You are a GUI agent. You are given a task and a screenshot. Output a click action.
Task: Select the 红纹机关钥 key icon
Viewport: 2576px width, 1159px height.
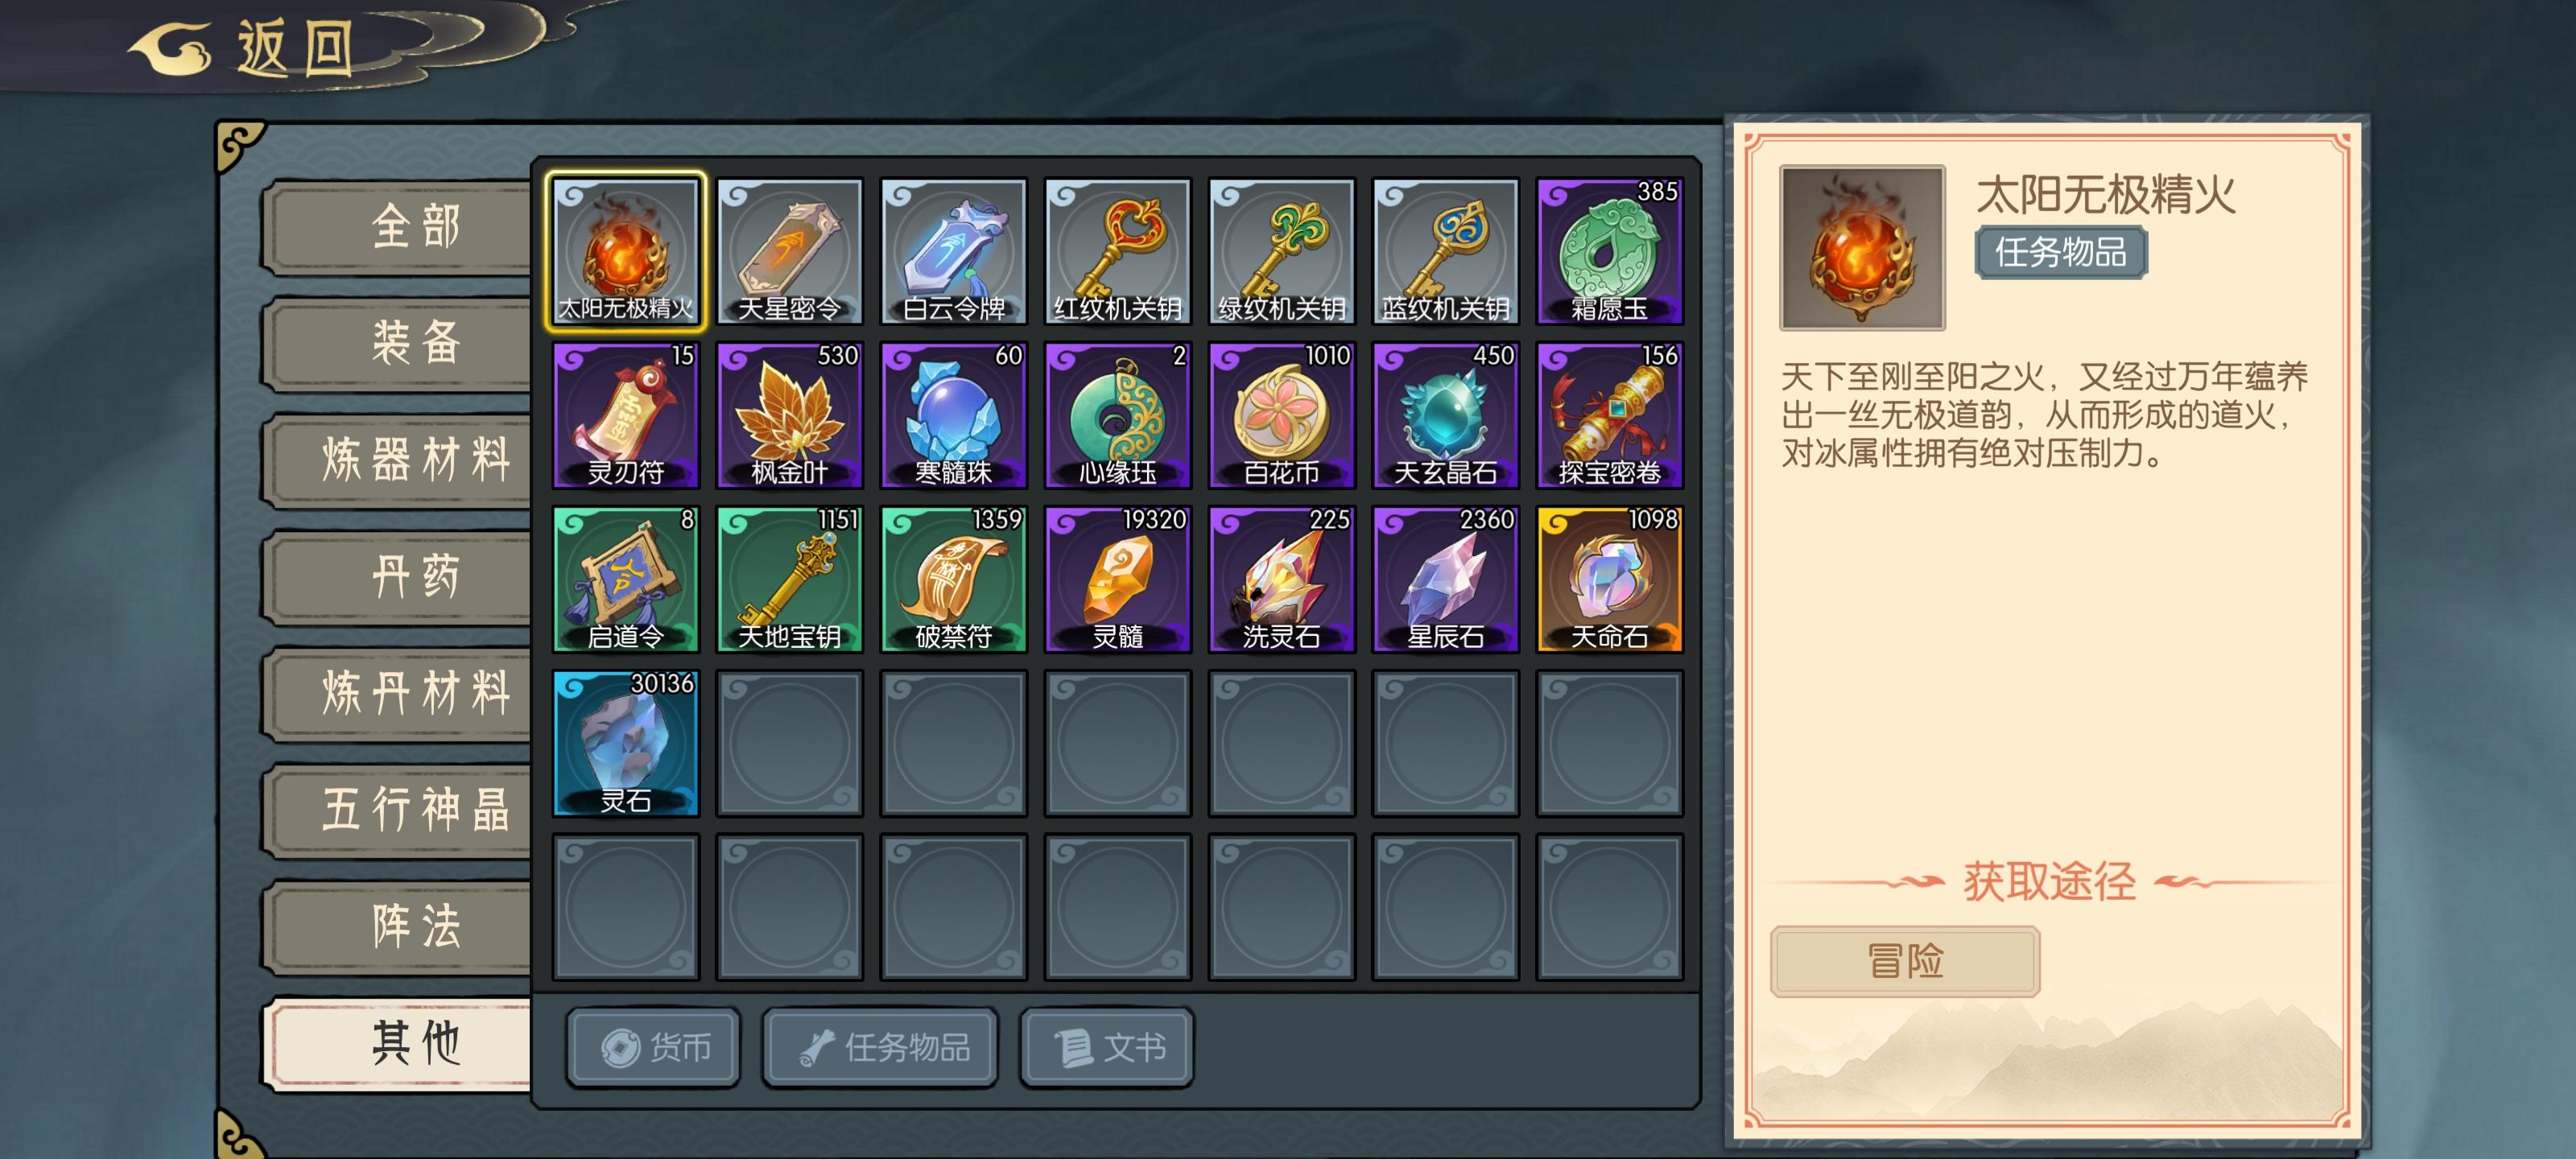(1117, 251)
